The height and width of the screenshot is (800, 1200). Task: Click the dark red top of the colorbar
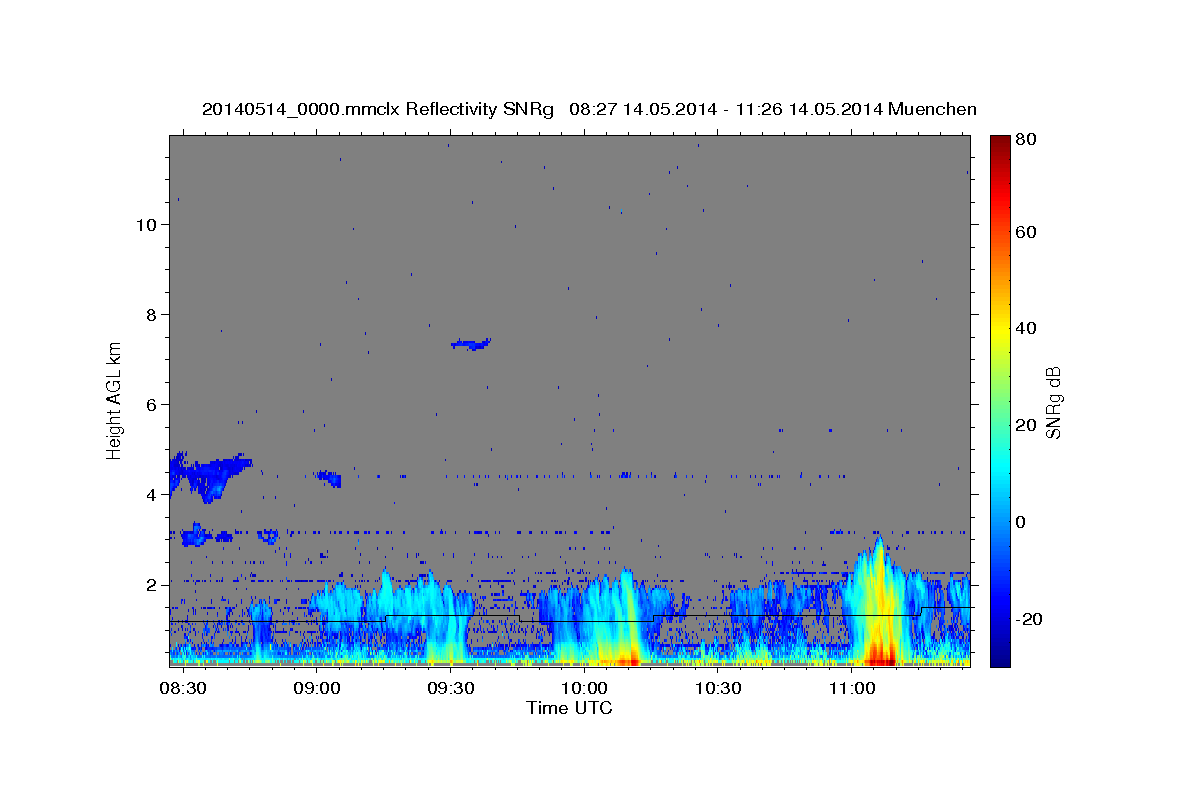pyautogui.click(x=999, y=141)
